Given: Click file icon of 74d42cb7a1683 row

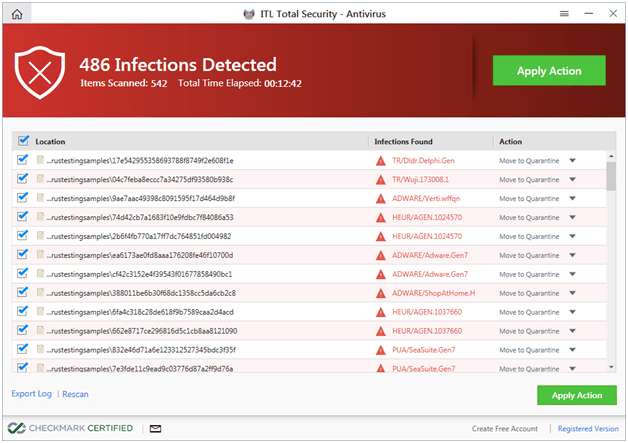Looking at the screenshot, I should coord(40,217).
